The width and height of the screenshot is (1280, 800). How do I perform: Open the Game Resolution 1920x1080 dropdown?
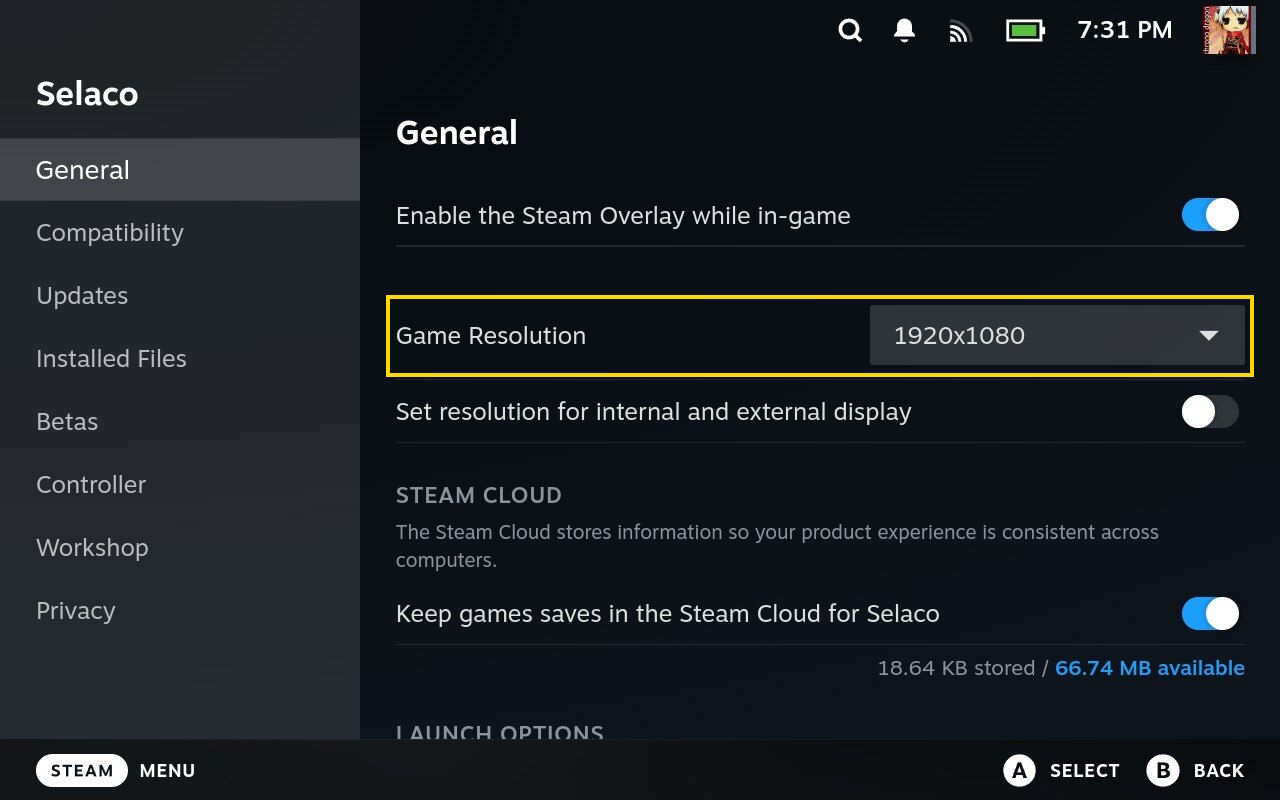click(1056, 335)
